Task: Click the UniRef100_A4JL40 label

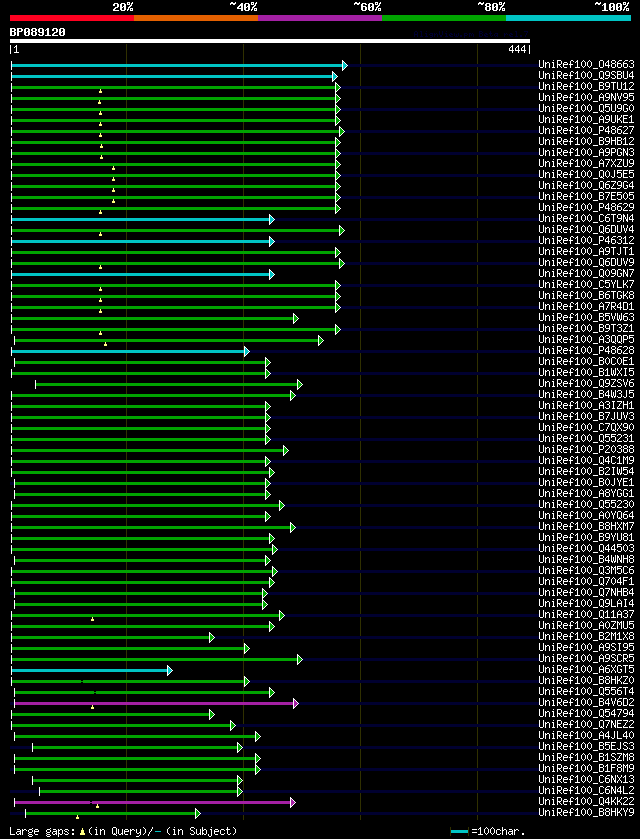Action: (x=586, y=735)
